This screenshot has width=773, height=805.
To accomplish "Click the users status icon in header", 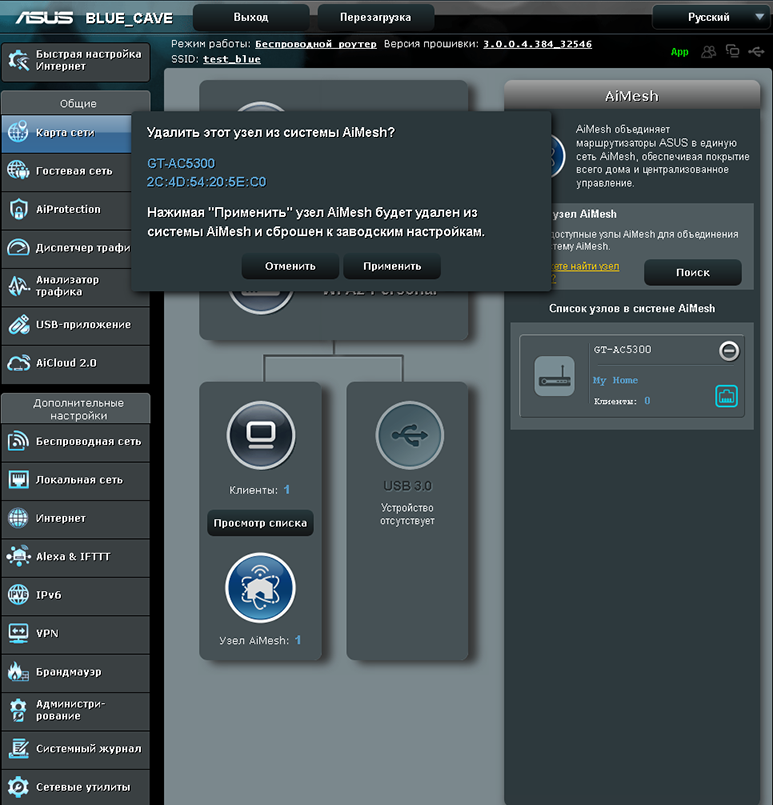I will click(x=708, y=51).
